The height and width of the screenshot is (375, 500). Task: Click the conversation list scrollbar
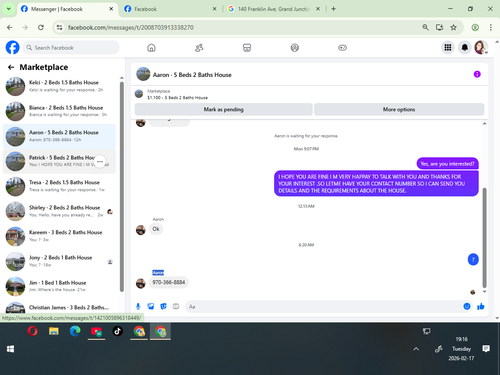(122, 187)
